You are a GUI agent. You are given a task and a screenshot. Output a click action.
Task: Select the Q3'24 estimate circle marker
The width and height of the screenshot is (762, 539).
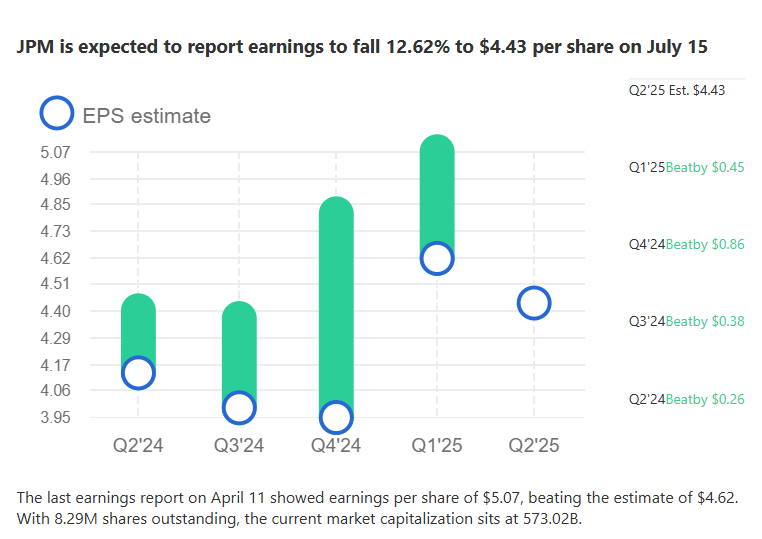(x=239, y=407)
